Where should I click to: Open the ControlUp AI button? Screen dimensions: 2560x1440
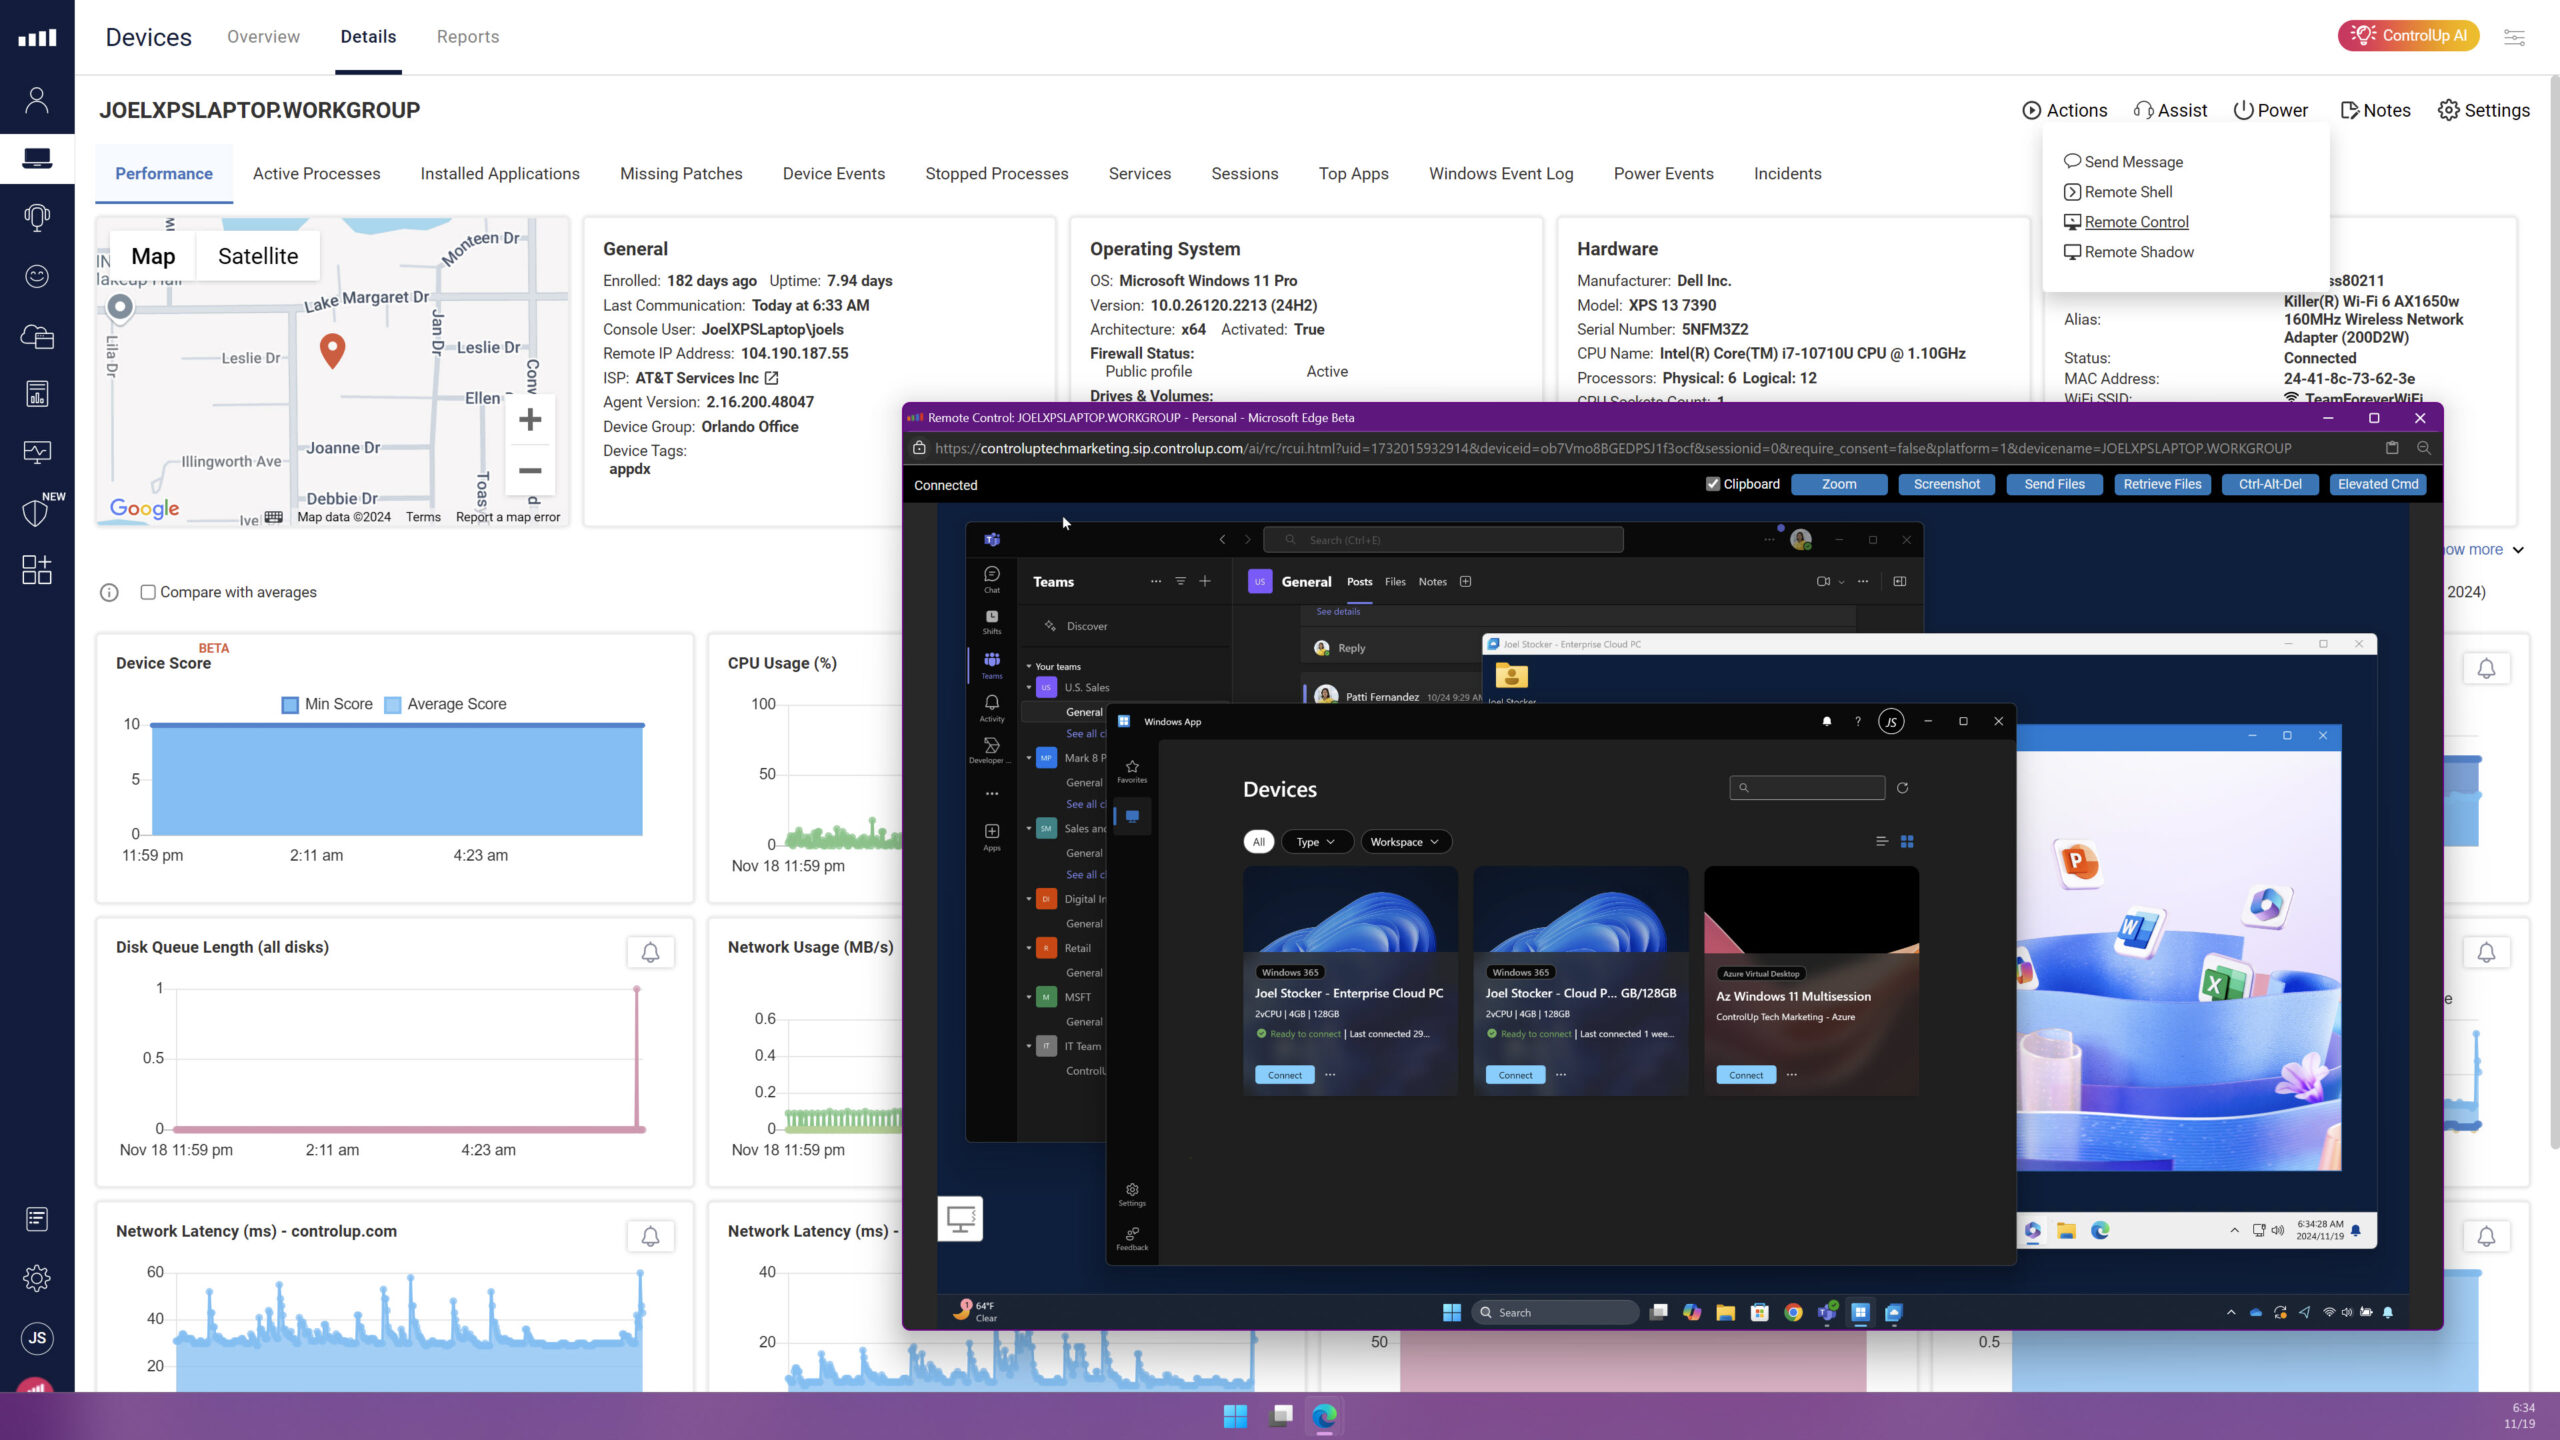(2408, 35)
